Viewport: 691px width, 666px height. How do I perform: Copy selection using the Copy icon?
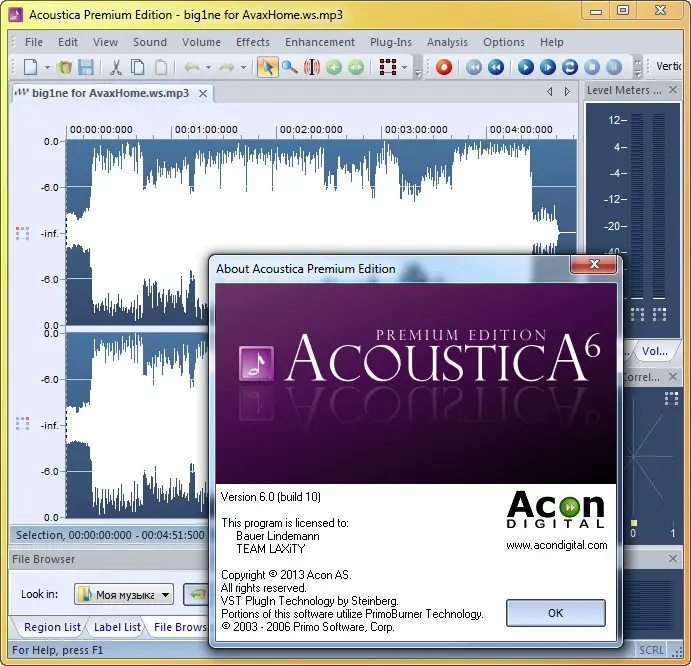[x=138, y=67]
